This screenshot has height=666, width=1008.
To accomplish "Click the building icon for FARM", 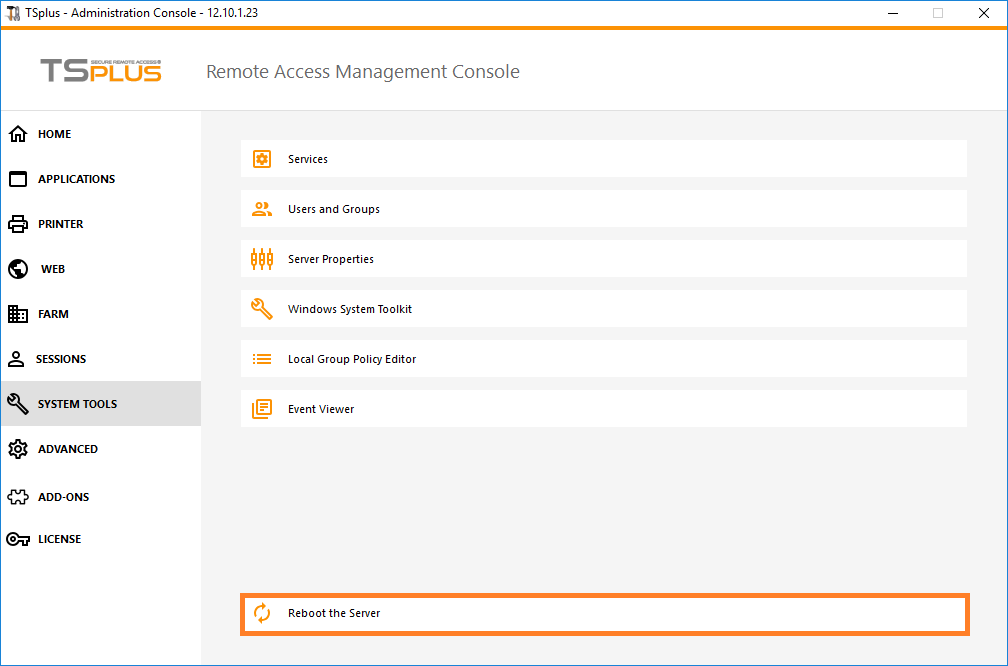I will pos(18,314).
